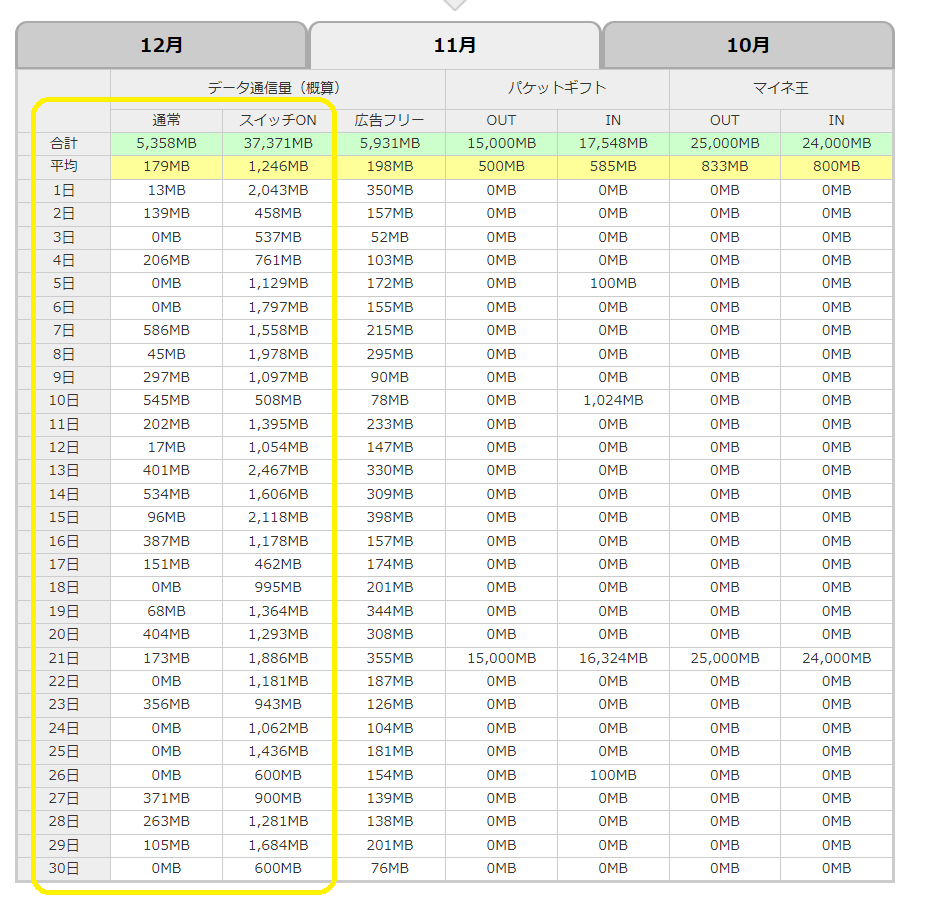The width and height of the screenshot is (933, 901).
Task: Click the 1,181MB cell for 22日
Action: coord(278,682)
